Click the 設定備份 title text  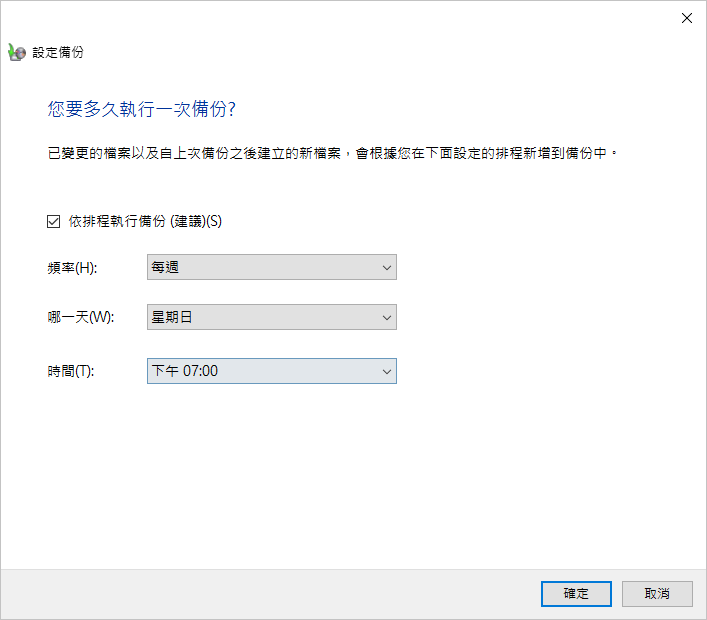[58, 52]
